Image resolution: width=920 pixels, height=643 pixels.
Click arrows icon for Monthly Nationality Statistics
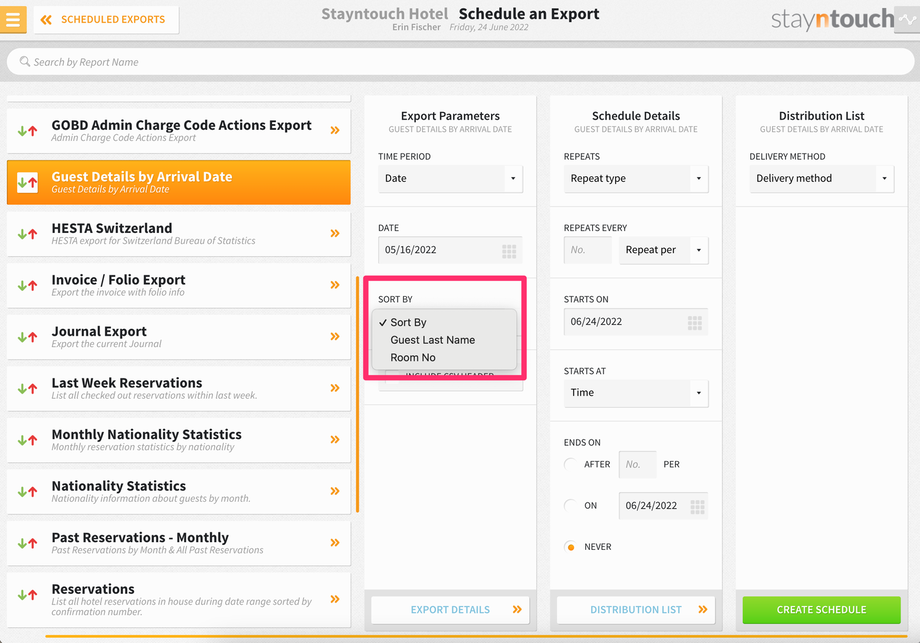28,440
